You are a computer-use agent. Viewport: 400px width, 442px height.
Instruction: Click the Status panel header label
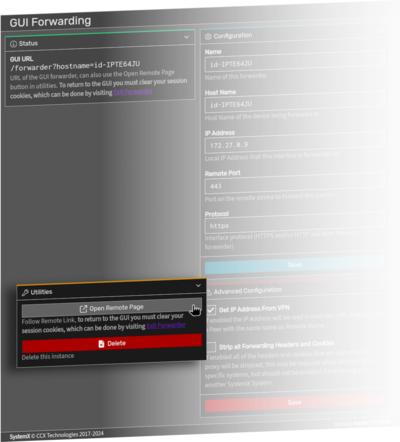pos(28,43)
